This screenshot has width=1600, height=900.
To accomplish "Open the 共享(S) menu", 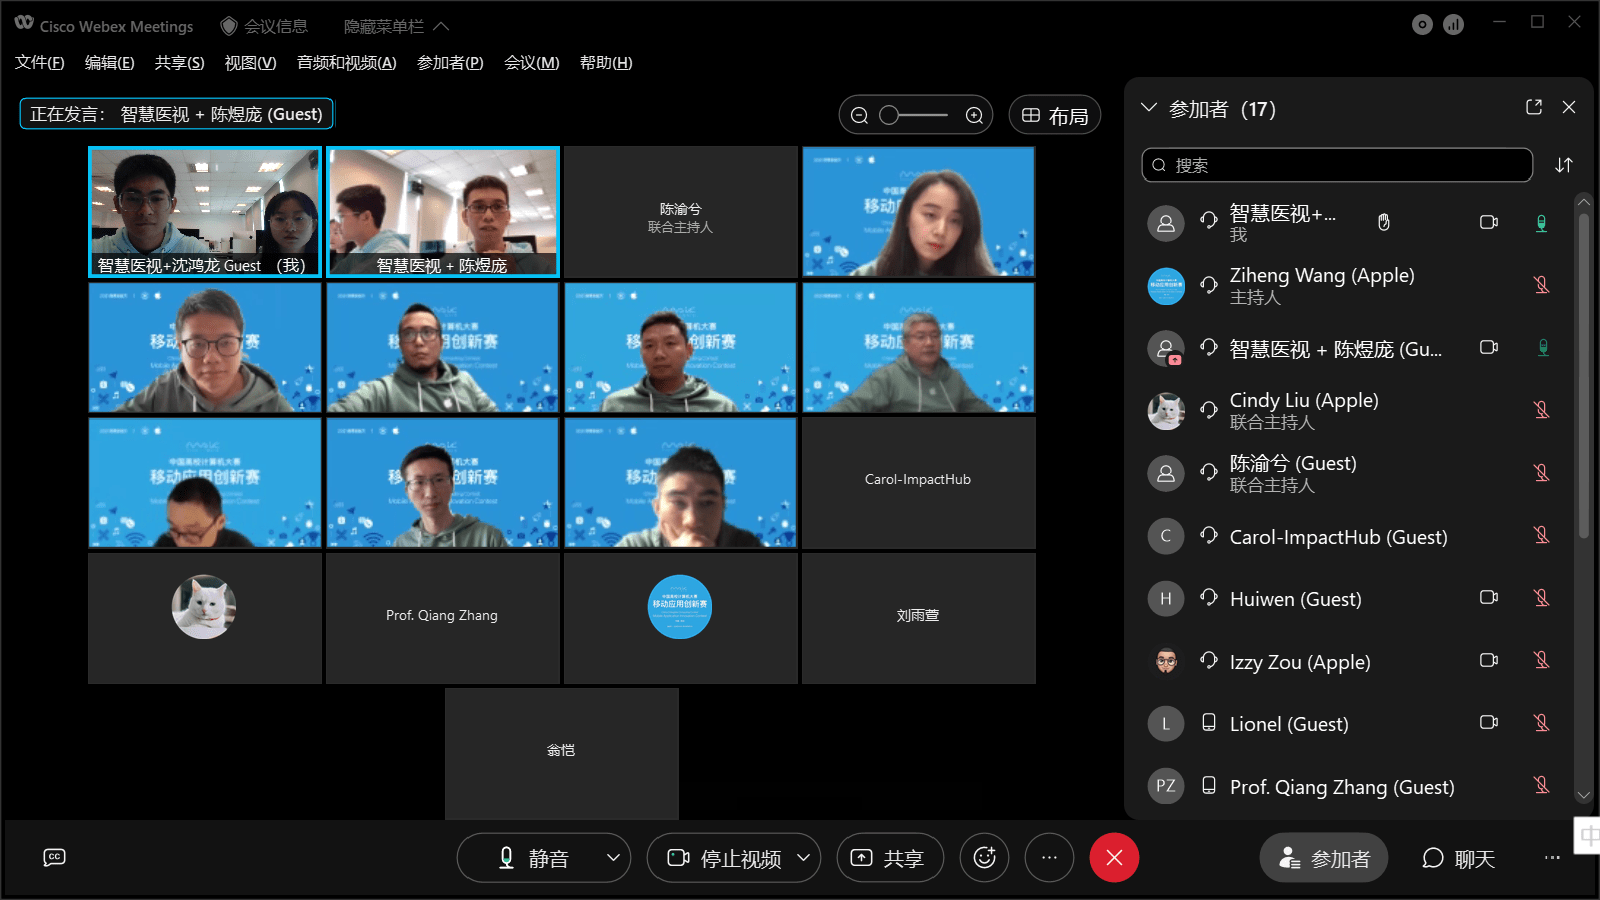I will 180,62.
